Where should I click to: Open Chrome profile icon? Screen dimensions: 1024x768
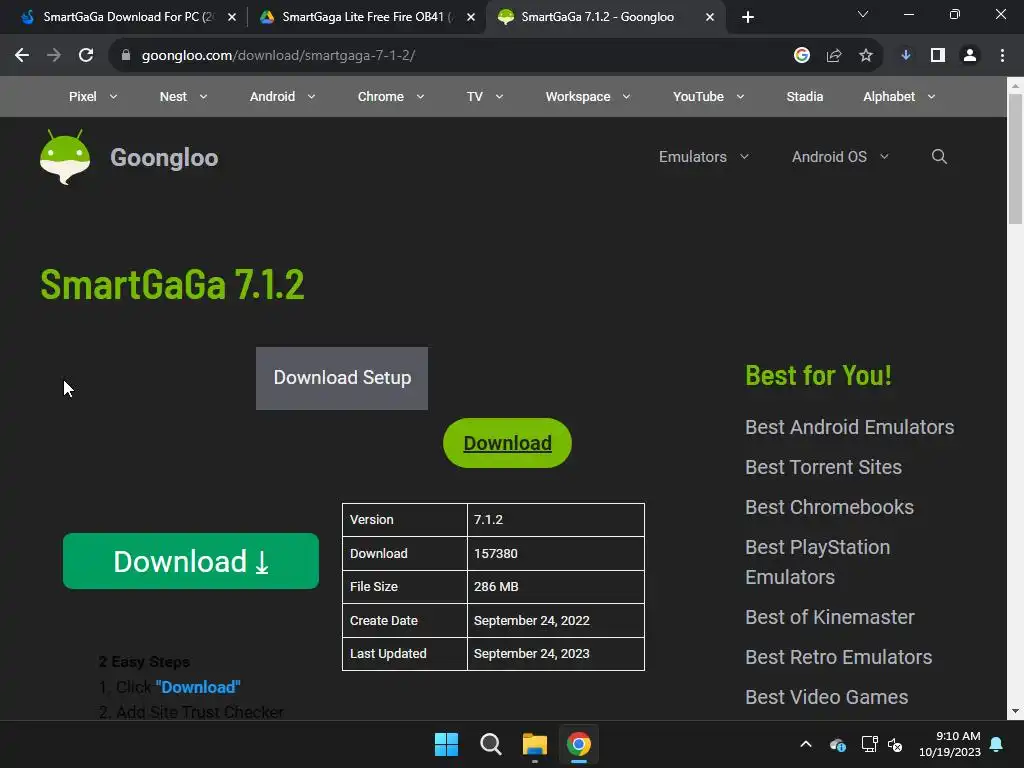[x=970, y=56]
